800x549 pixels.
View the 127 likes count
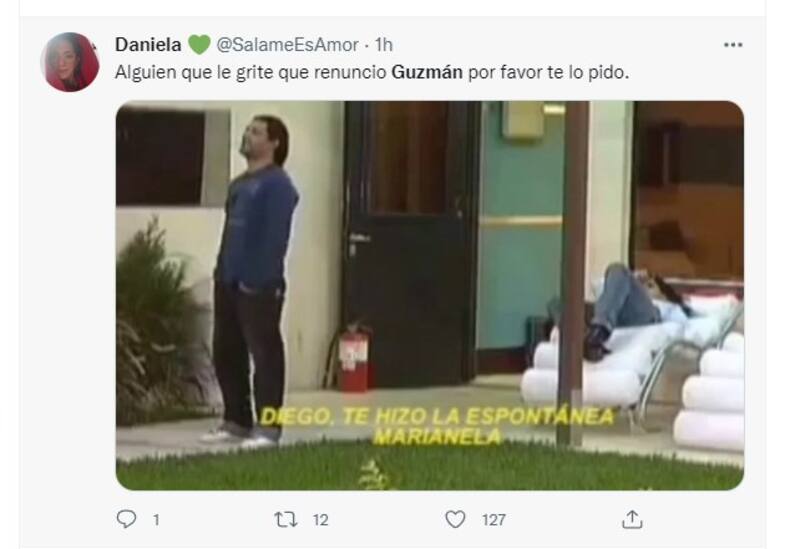[494, 520]
